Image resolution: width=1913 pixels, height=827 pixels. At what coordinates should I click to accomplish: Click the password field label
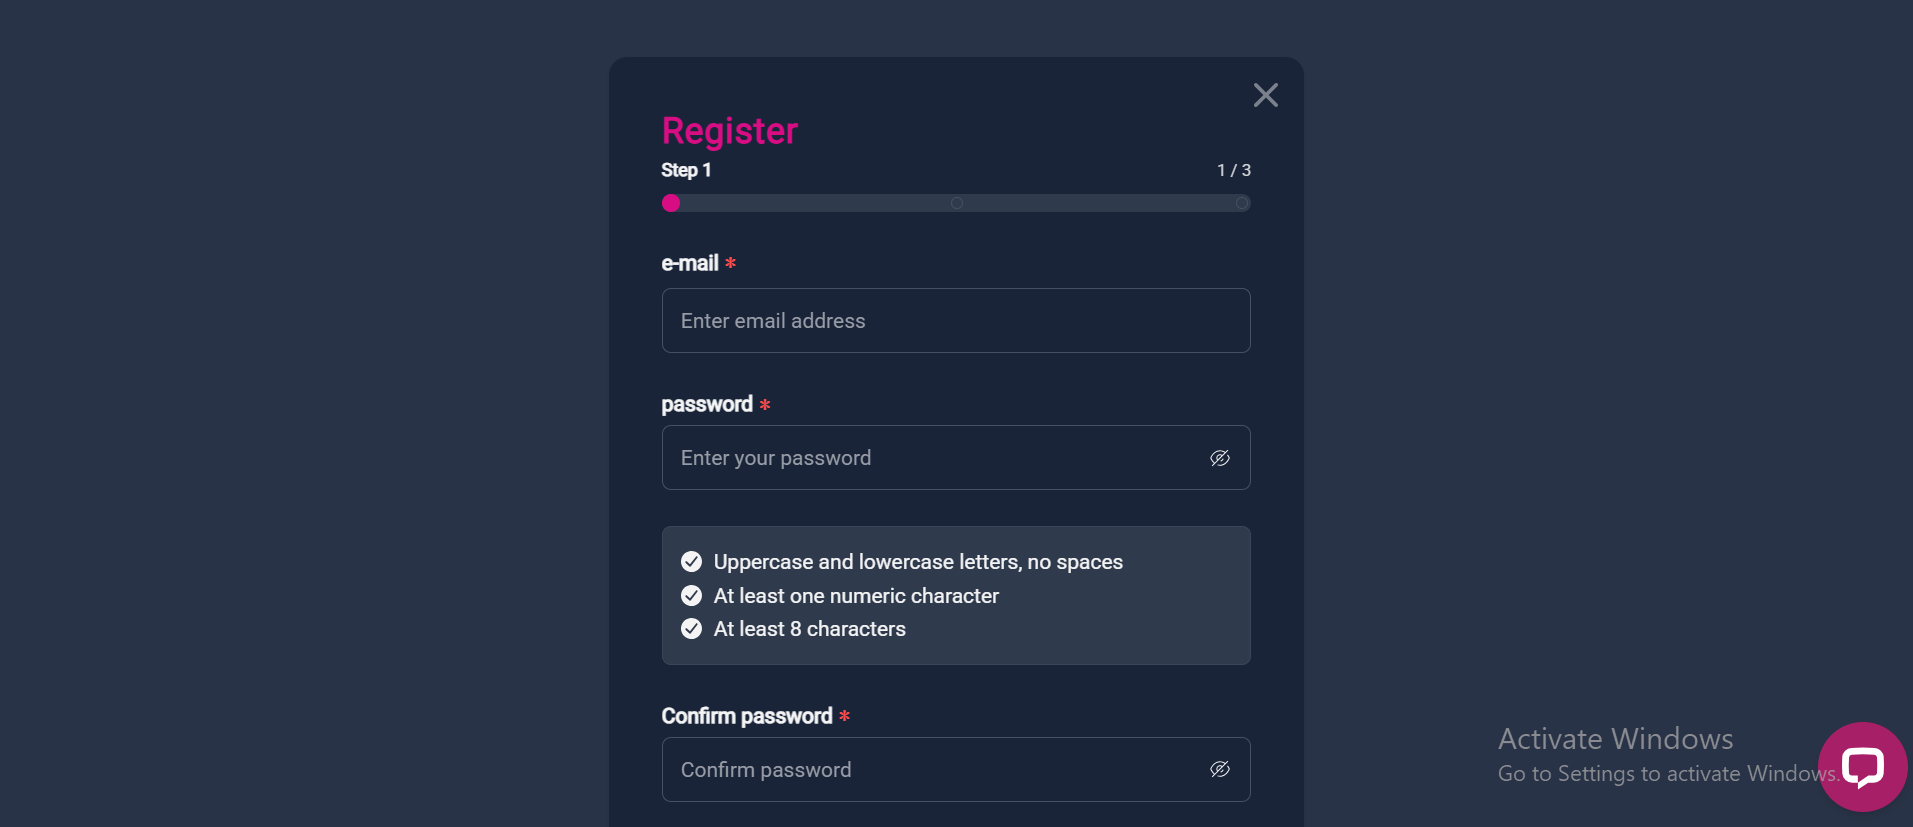pos(707,404)
